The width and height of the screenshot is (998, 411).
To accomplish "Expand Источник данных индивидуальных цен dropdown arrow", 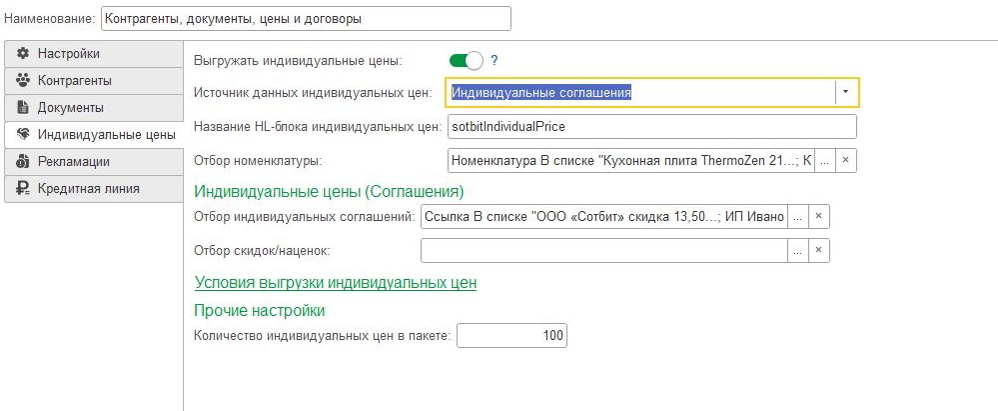I will coord(845,92).
